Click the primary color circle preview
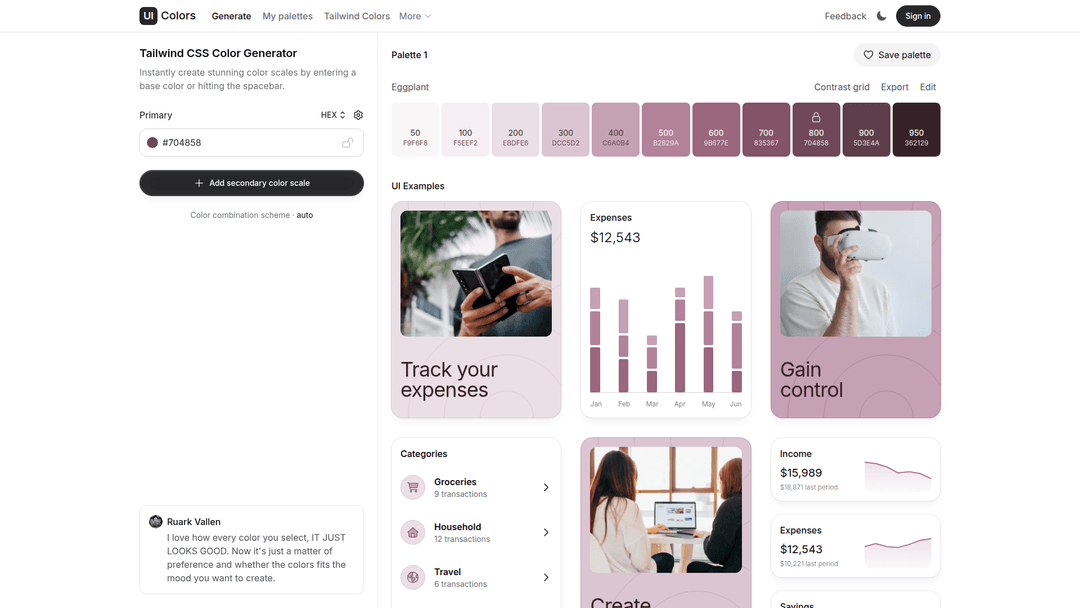 click(153, 143)
